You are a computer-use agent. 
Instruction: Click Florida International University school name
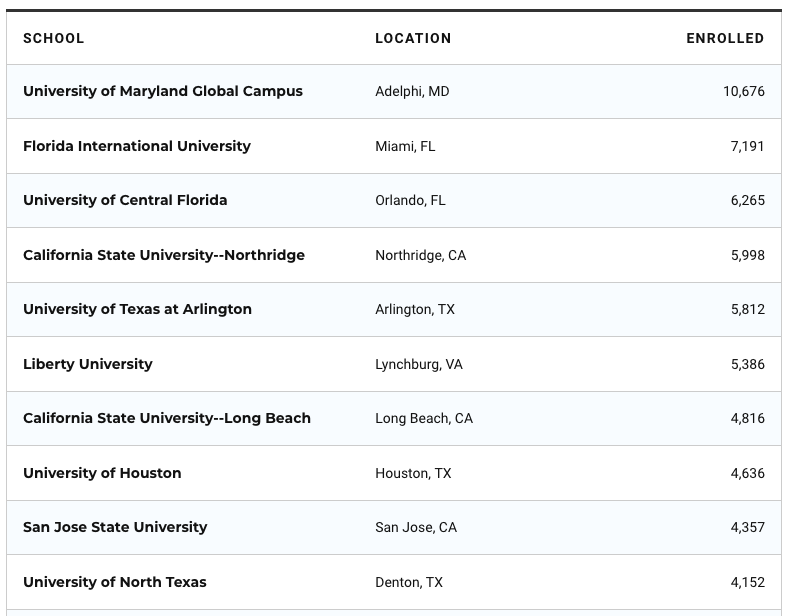tap(136, 146)
